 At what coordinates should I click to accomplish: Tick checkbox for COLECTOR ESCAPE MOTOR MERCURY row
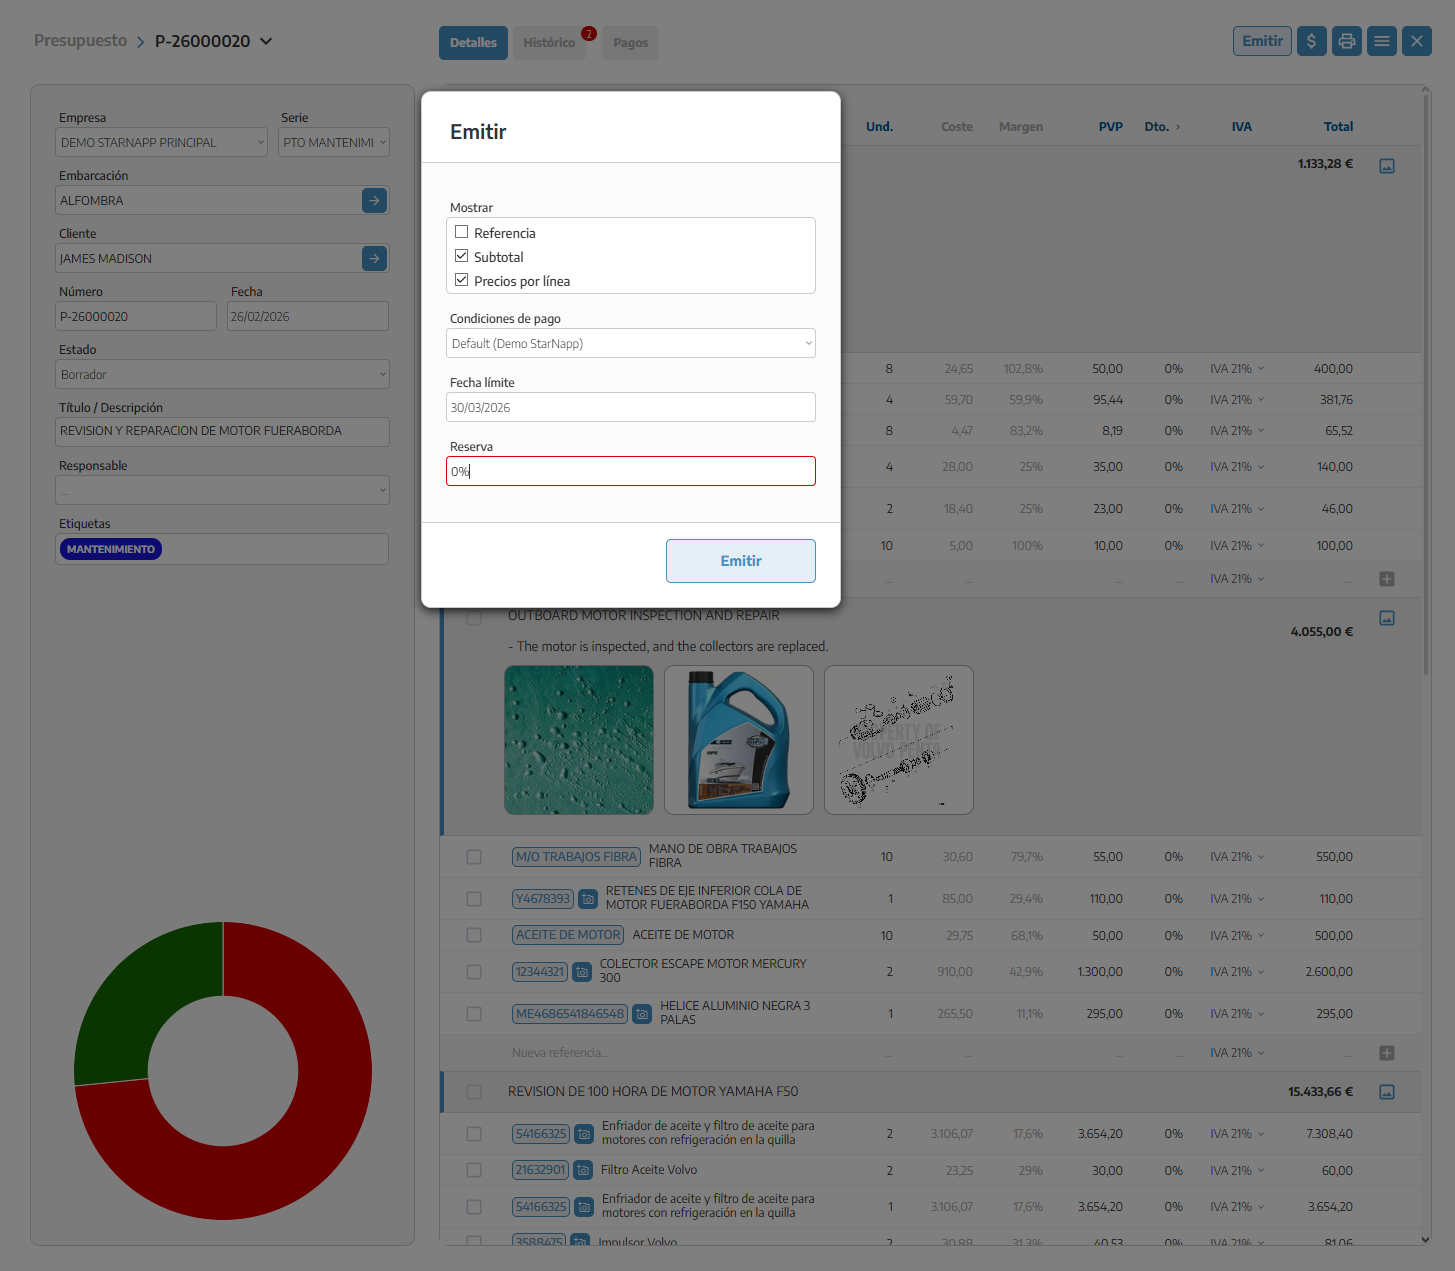coord(474,972)
